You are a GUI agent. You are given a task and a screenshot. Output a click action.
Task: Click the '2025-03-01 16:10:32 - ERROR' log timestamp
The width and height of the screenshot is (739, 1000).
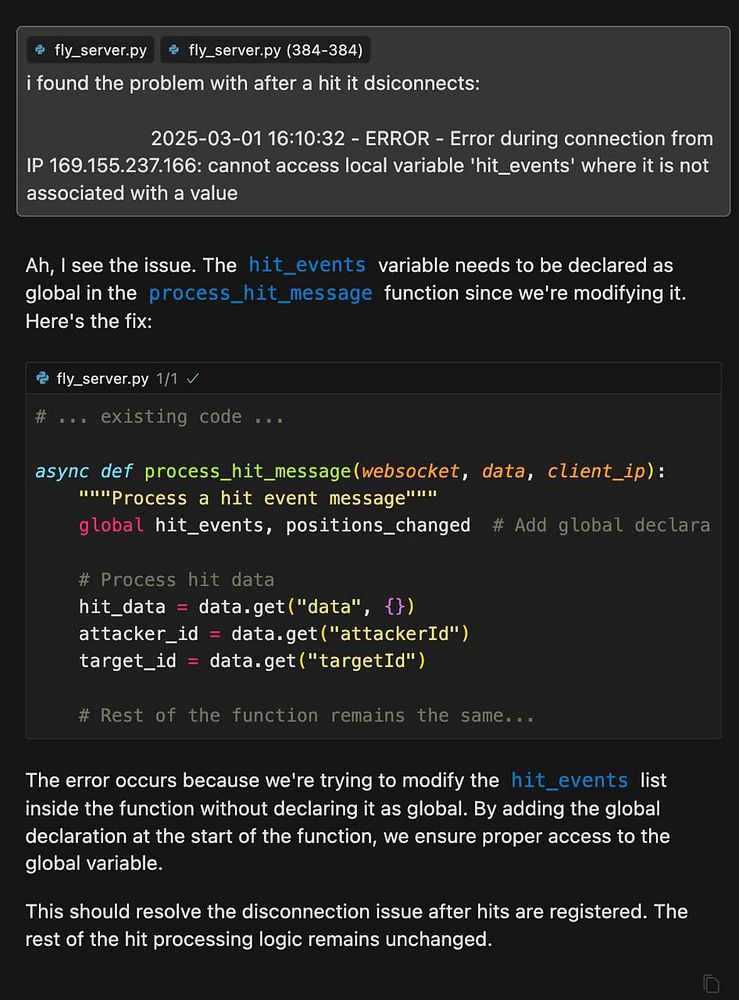(x=290, y=138)
